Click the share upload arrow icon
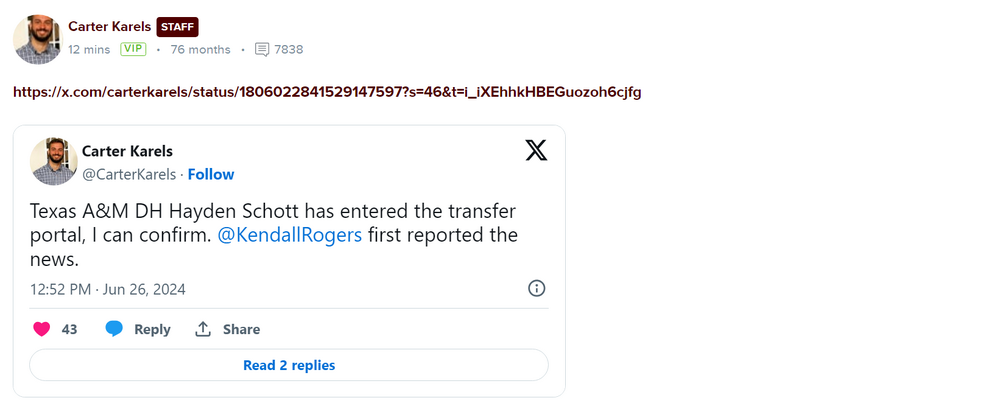The height and width of the screenshot is (409, 1000). coord(203,329)
